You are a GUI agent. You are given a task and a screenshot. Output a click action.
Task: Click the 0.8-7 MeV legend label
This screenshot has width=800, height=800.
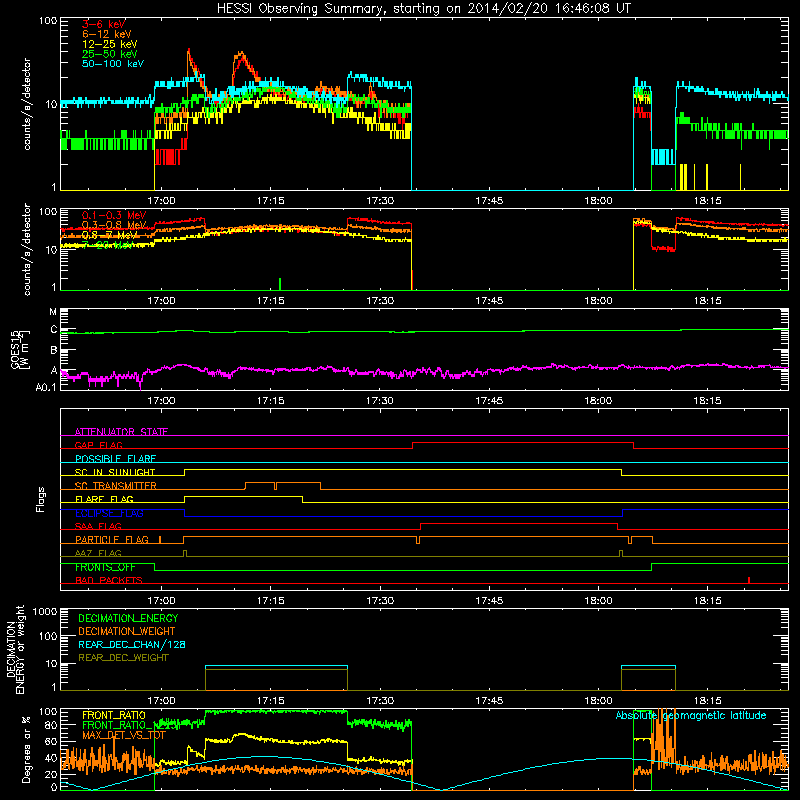tap(109, 235)
